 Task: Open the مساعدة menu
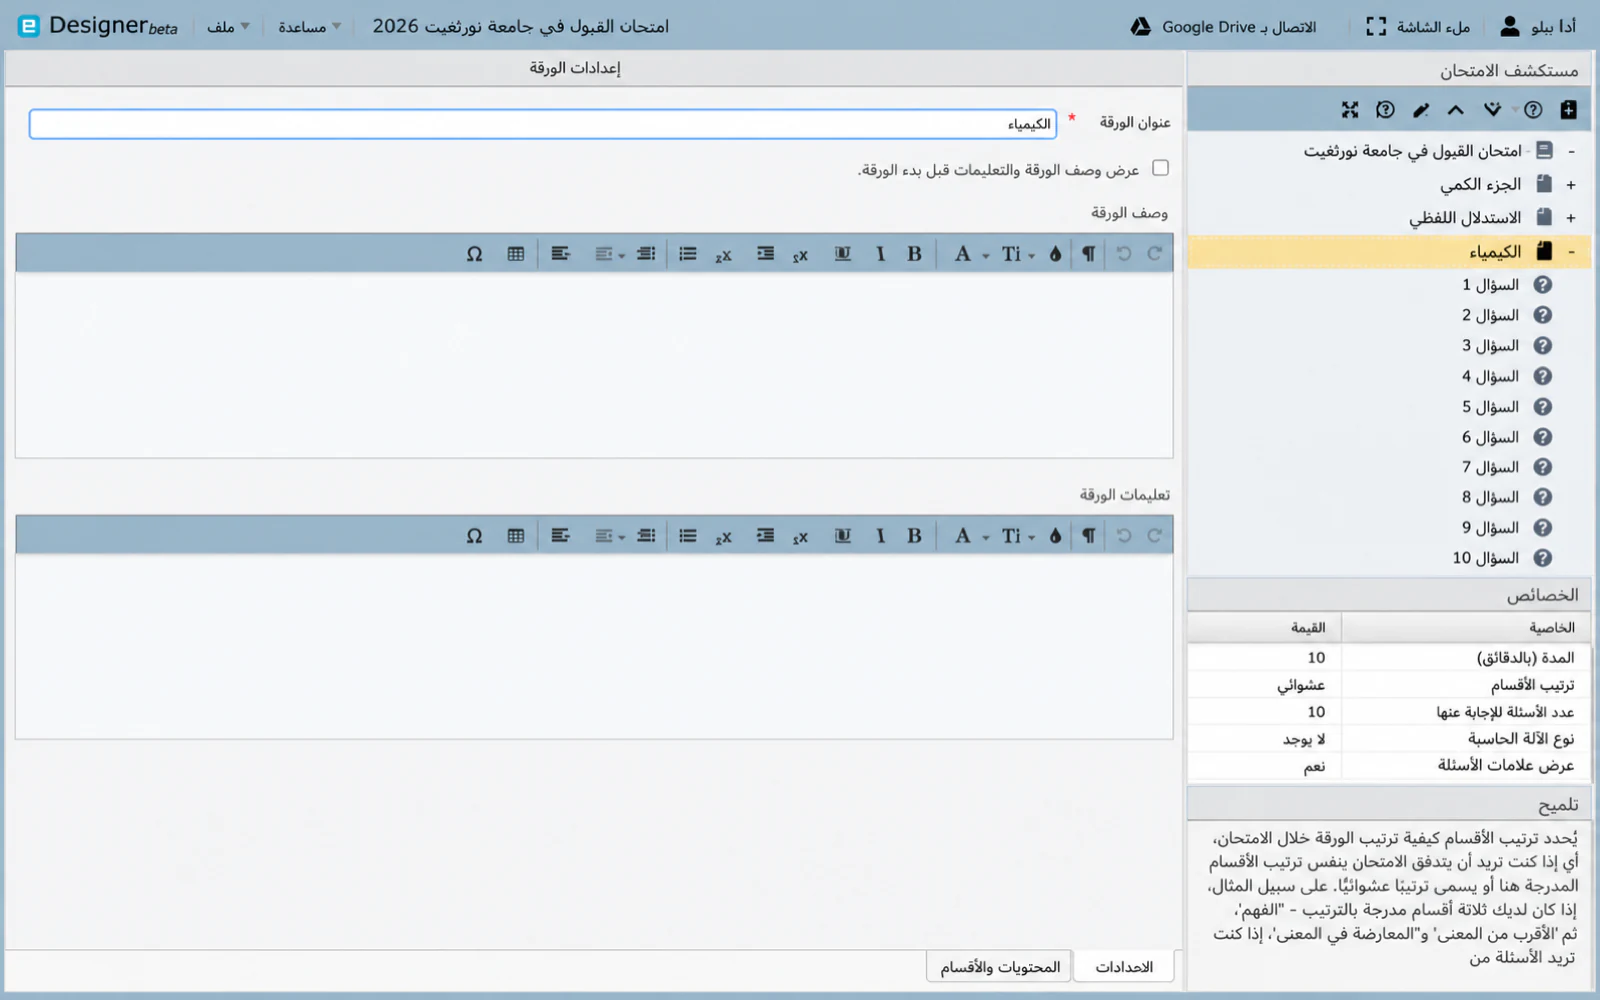point(309,27)
